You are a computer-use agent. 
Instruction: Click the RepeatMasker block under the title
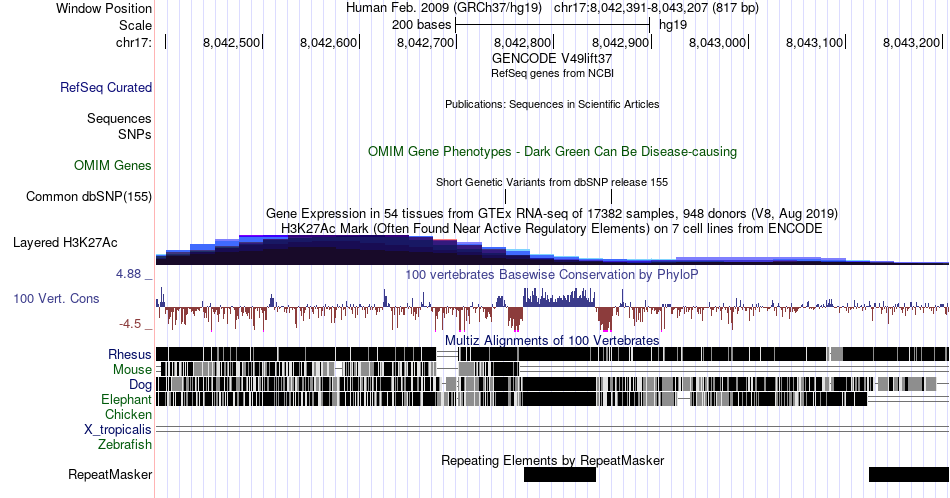560,474
